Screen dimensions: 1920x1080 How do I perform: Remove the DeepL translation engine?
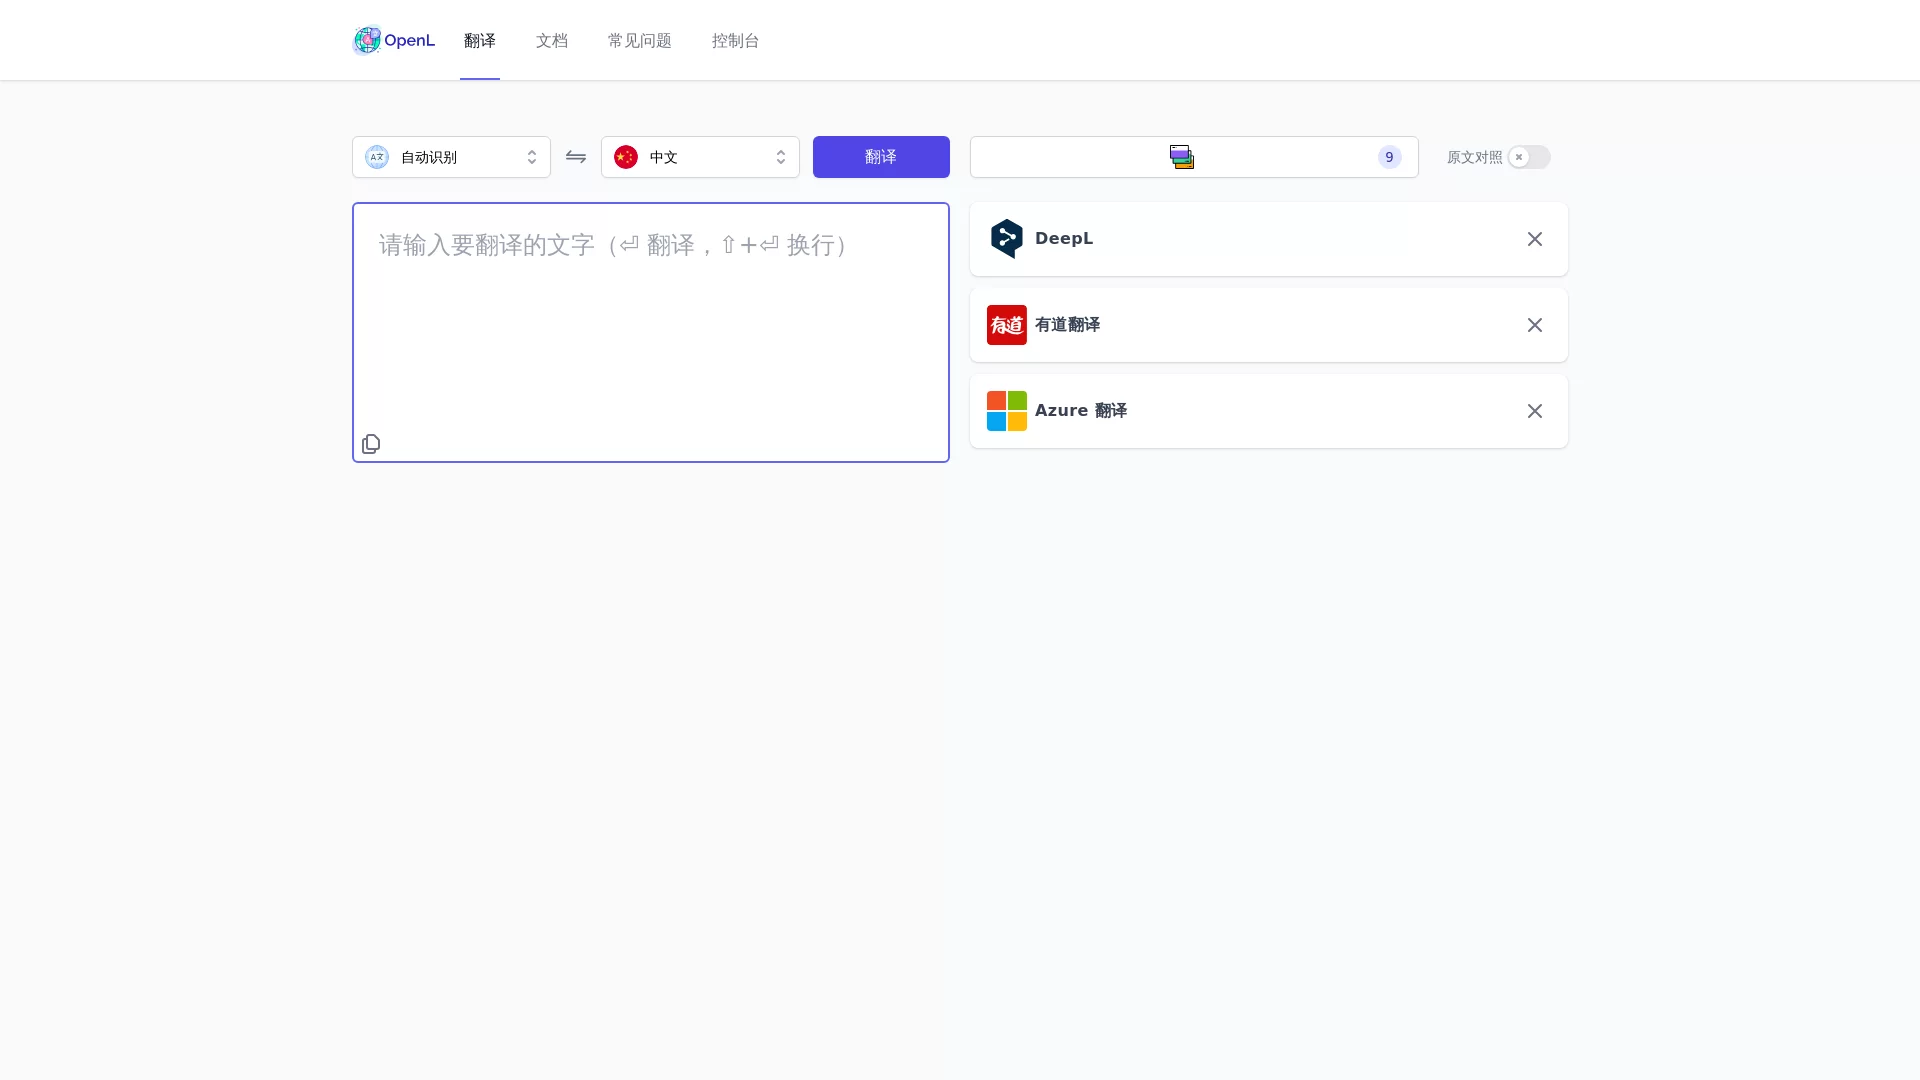point(1534,239)
